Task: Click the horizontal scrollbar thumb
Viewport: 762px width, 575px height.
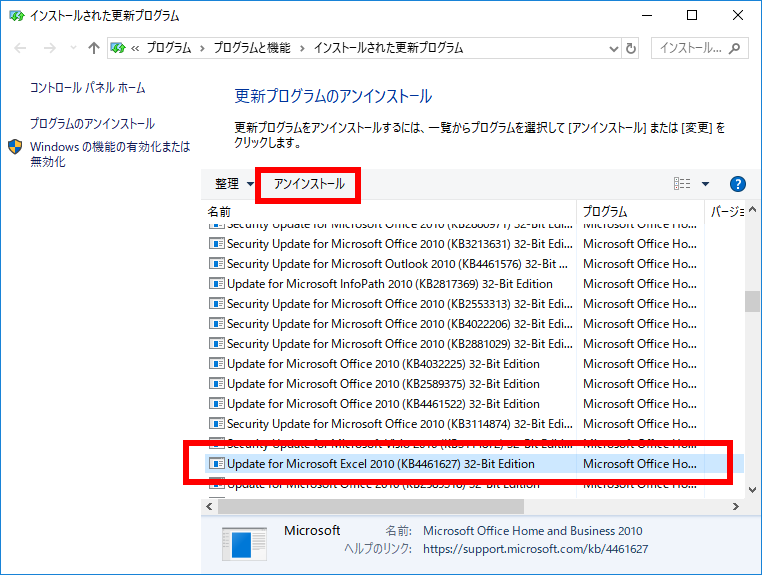Action: point(371,506)
